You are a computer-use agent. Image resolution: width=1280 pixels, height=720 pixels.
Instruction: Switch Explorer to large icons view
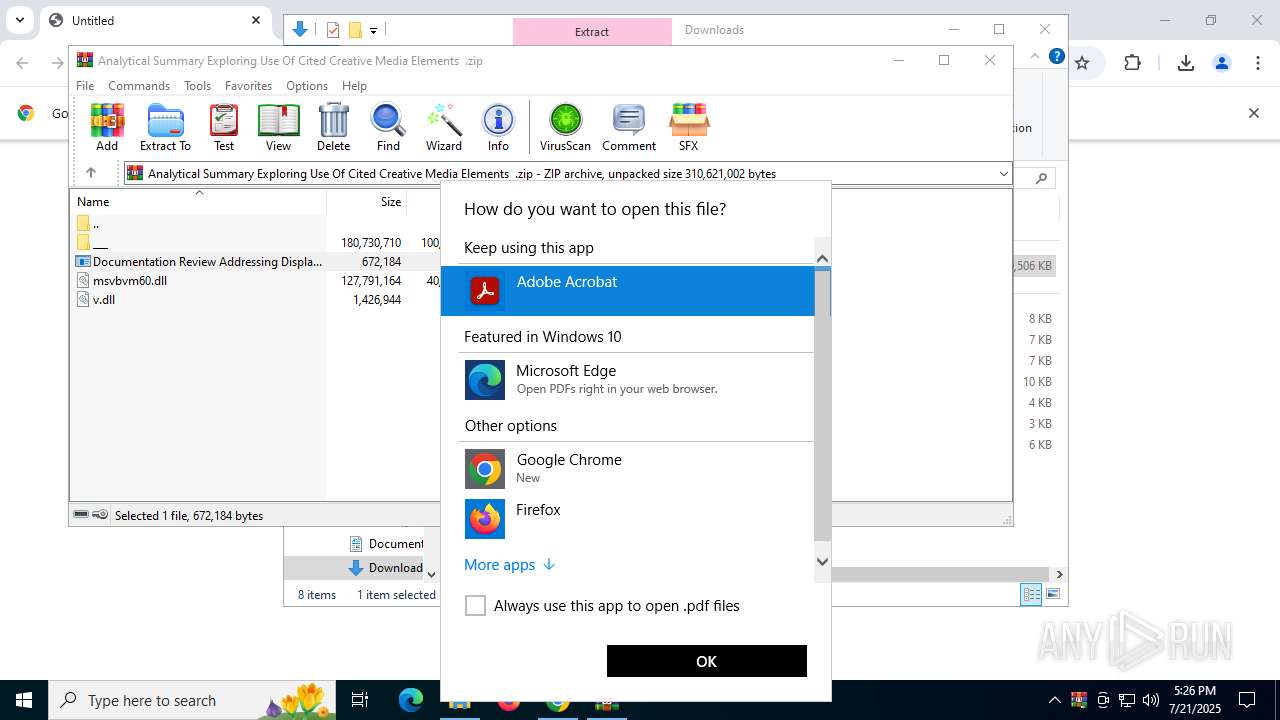pos(1052,595)
